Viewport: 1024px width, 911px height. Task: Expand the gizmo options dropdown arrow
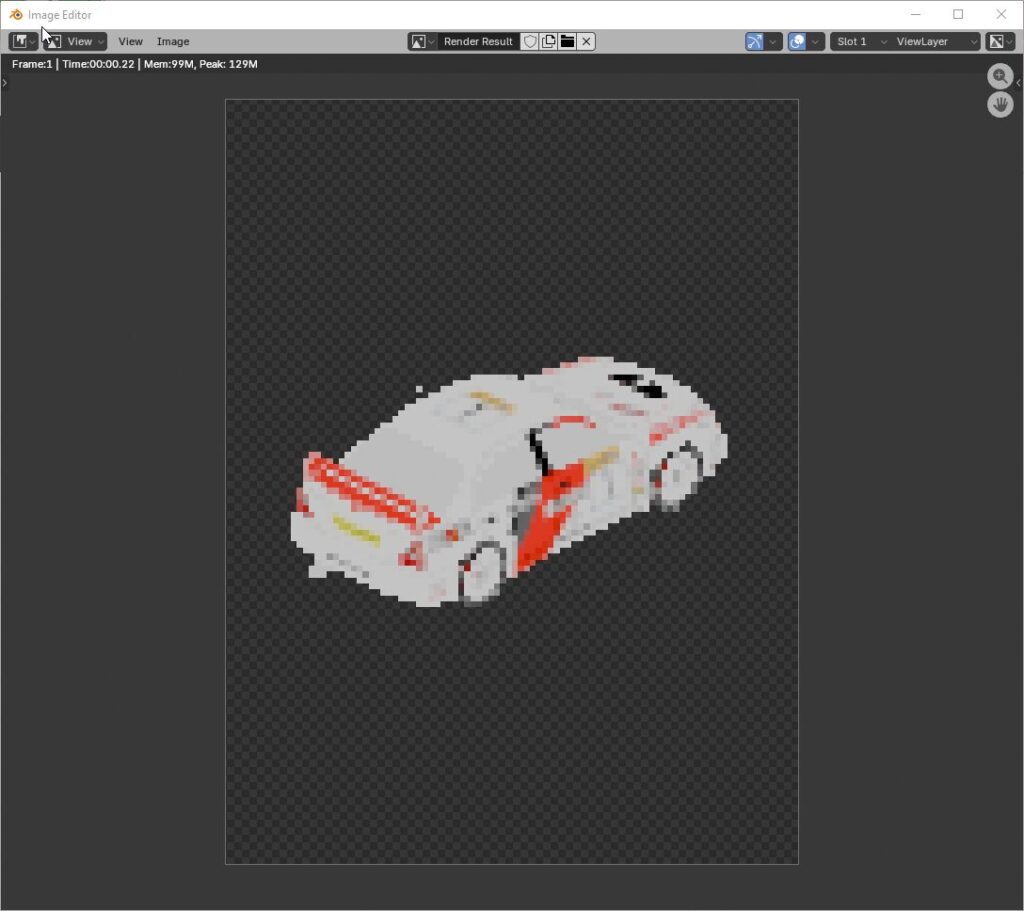pos(774,41)
